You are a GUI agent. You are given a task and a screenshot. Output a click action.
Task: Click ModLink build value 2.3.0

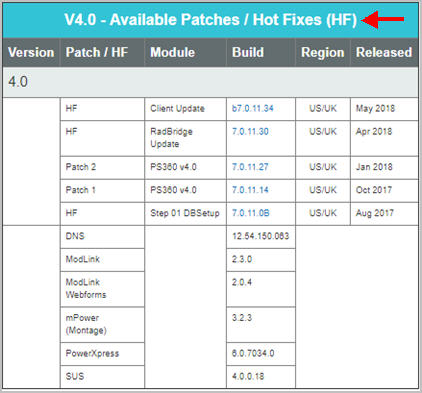click(242, 259)
